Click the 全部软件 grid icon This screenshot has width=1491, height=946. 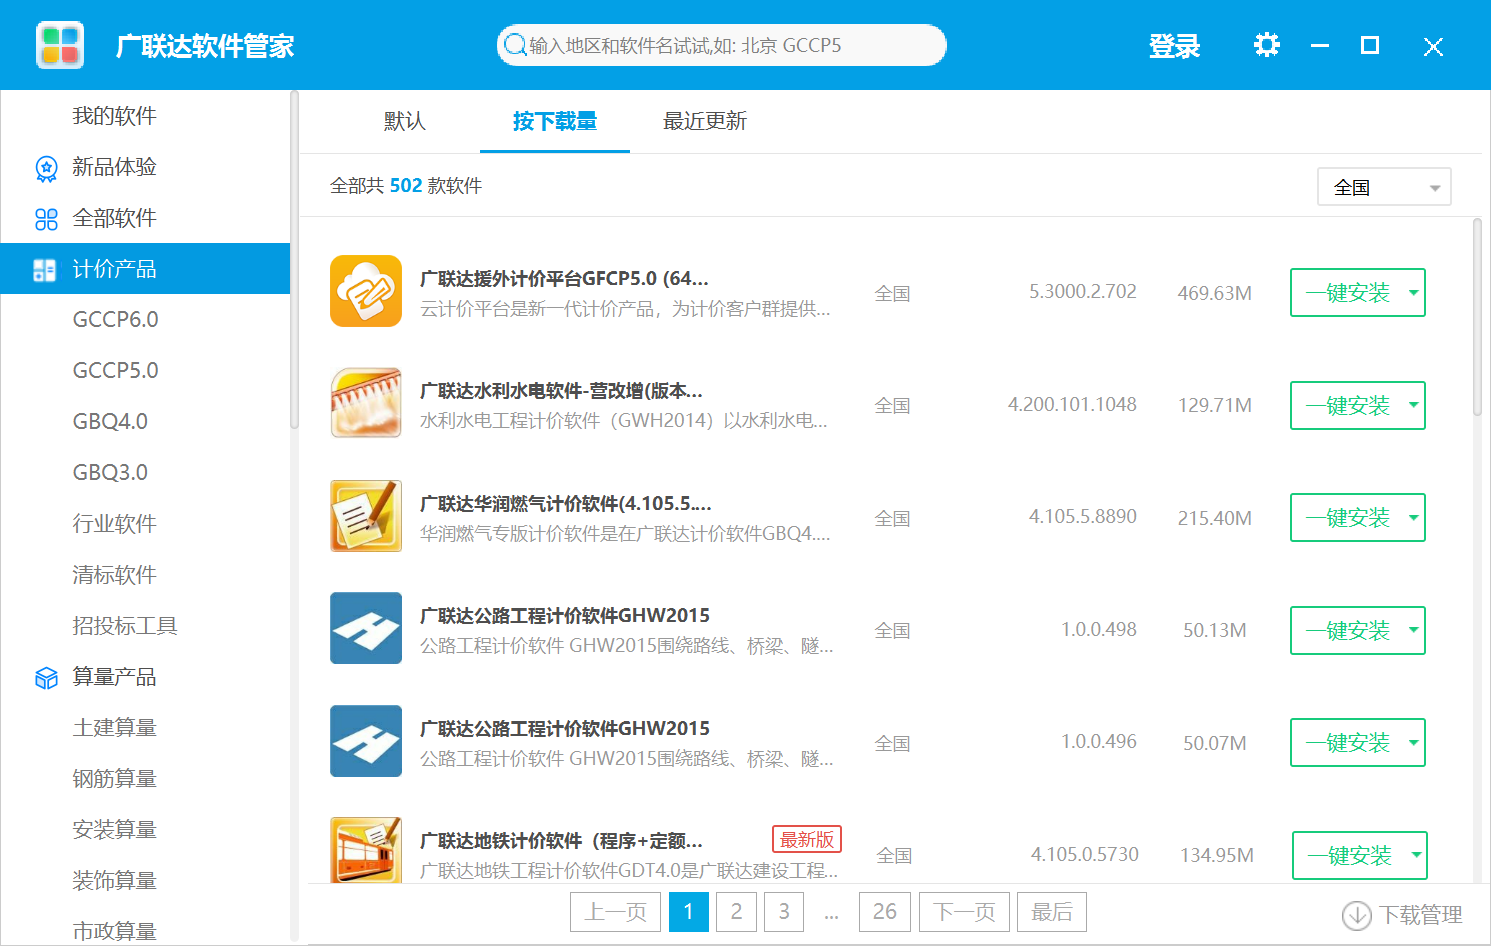(46, 219)
